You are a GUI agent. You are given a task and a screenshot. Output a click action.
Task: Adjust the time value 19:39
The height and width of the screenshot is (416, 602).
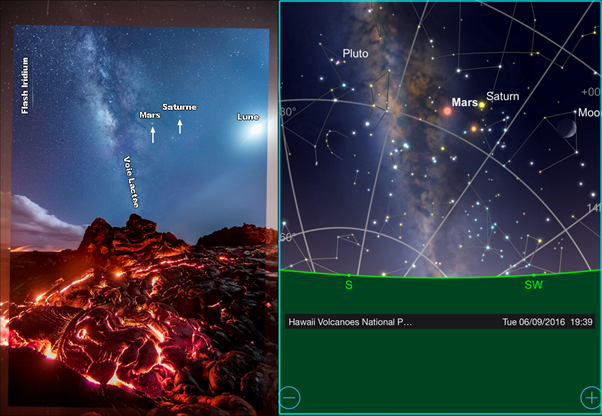coord(581,322)
